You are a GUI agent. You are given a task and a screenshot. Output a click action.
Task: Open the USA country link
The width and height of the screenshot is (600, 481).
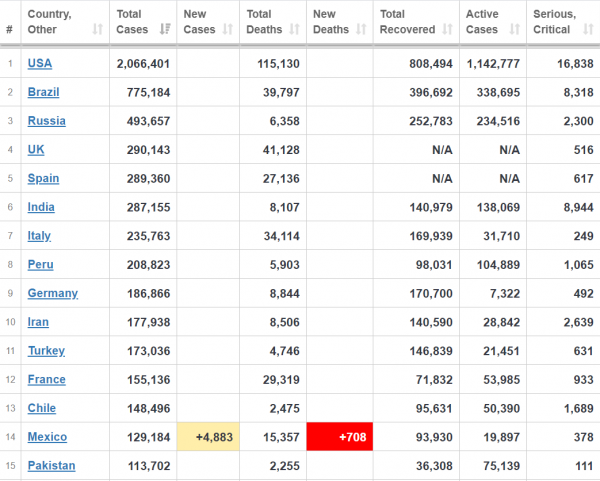pyautogui.click(x=40, y=63)
